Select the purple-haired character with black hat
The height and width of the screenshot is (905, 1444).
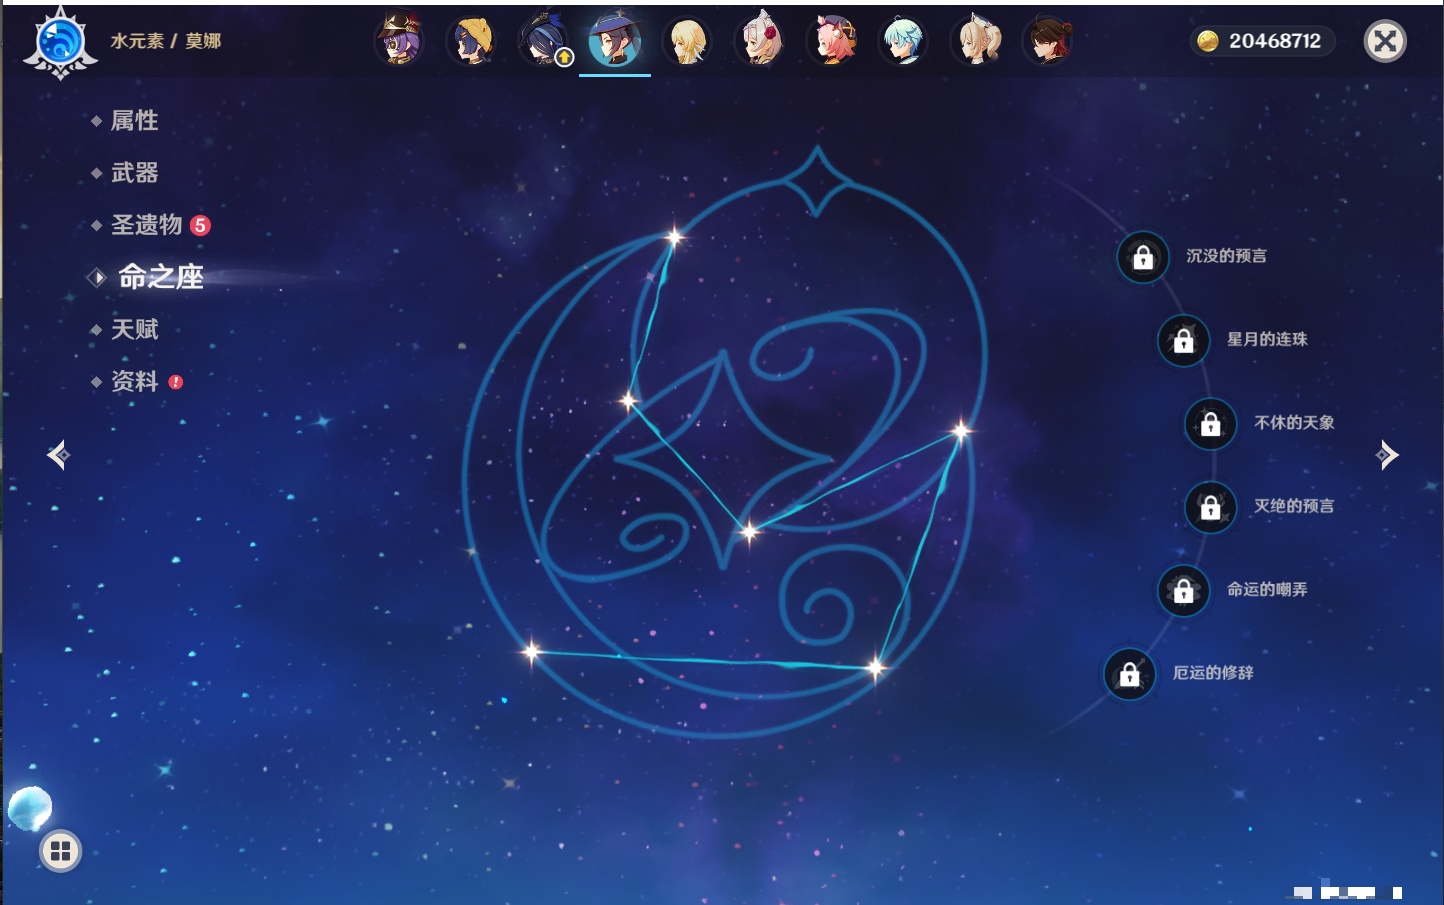(x=399, y=41)
